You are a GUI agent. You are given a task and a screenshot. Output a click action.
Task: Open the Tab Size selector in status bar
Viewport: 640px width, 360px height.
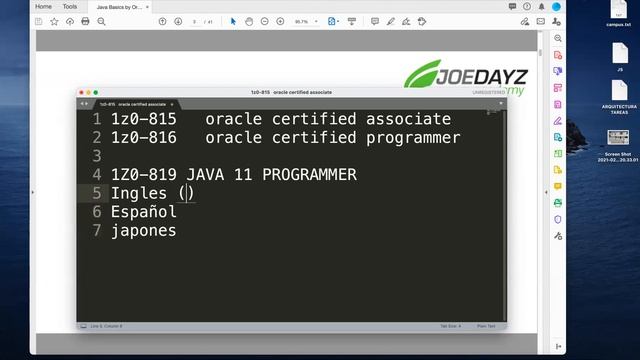click(x=451, y=326)
